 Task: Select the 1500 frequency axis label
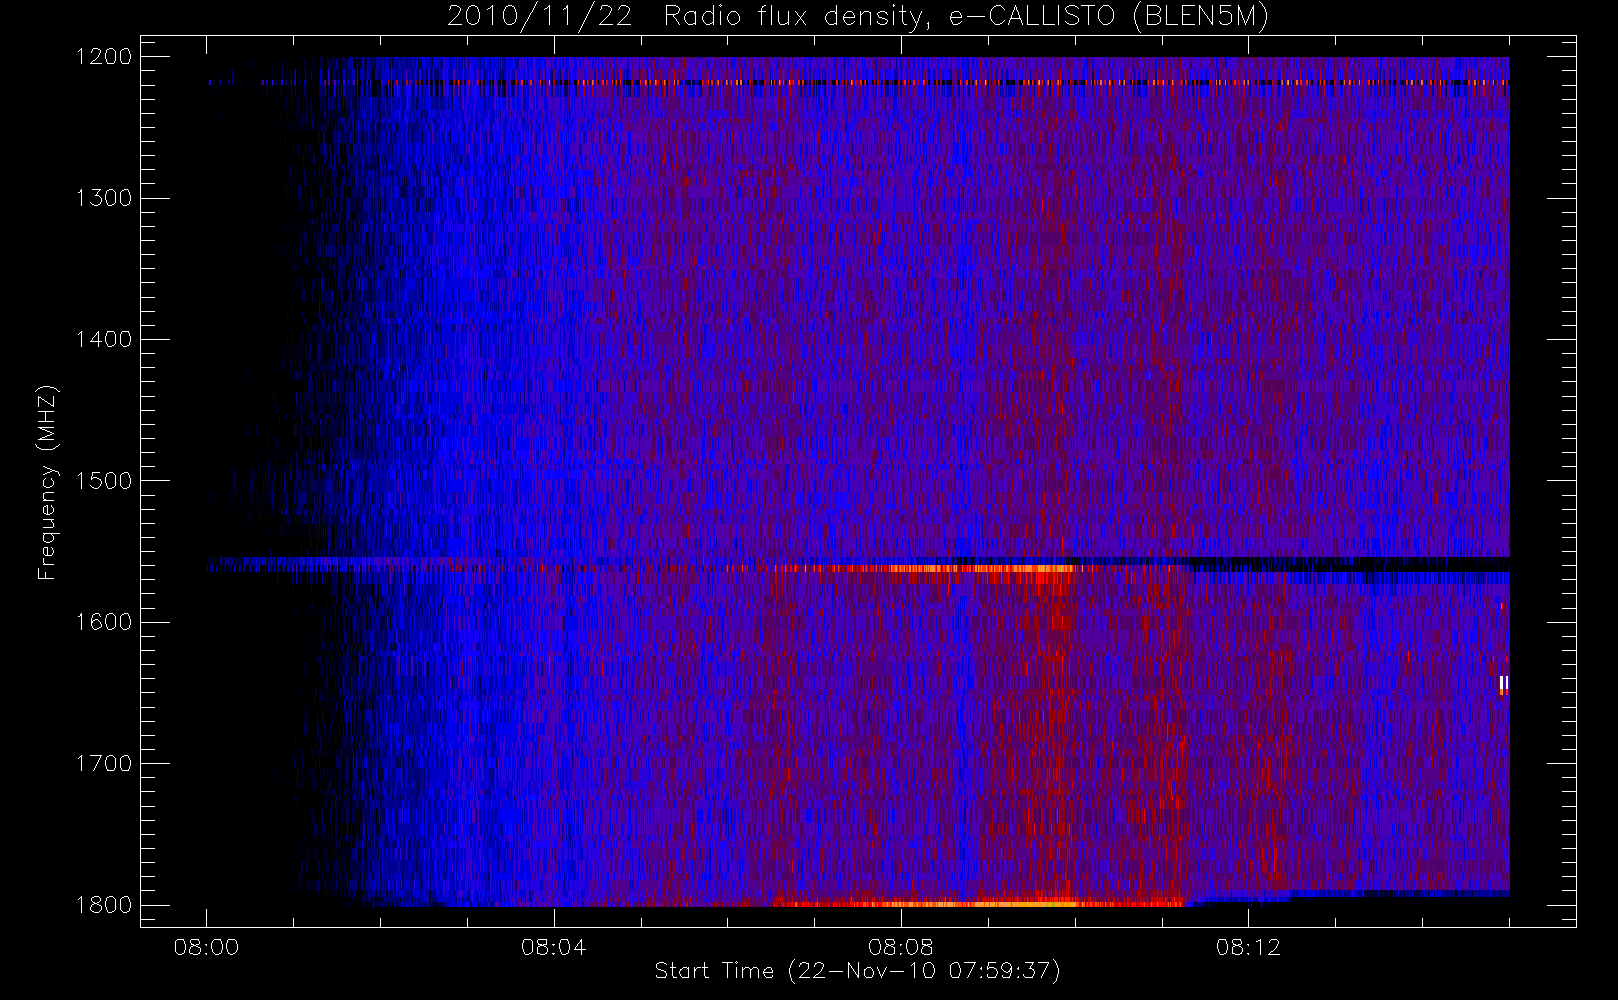[104, 481]
